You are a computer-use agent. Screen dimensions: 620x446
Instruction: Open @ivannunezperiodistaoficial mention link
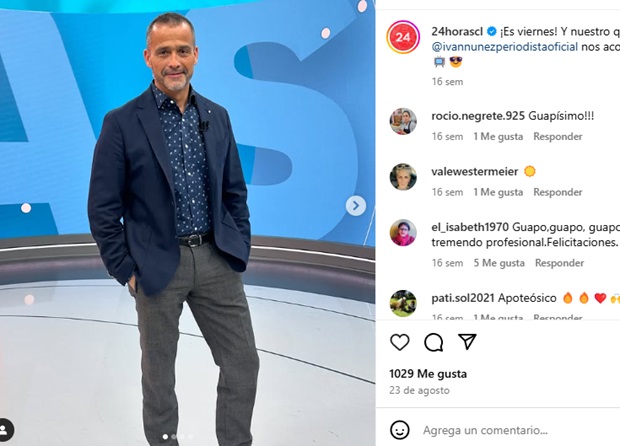[x=505, y=47]
